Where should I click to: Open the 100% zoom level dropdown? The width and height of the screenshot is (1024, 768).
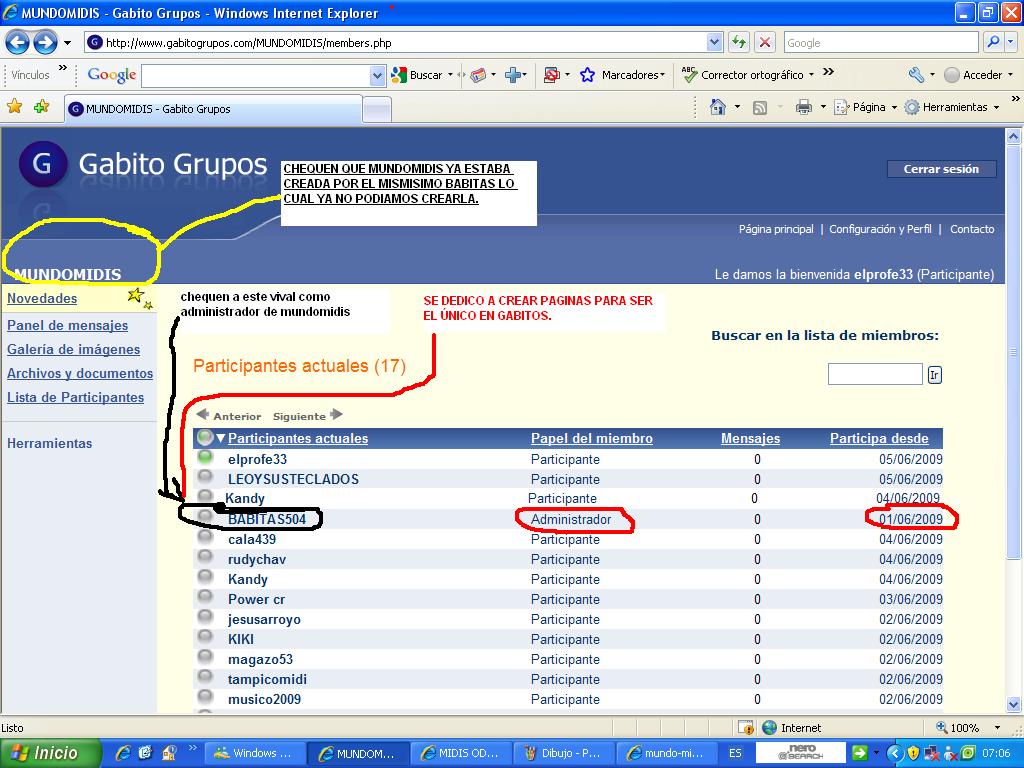point(997,728)
